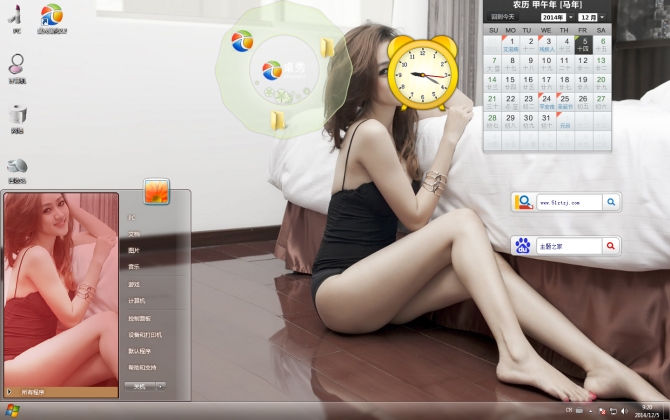Select December 20 in the calendar

click(602, 83)
